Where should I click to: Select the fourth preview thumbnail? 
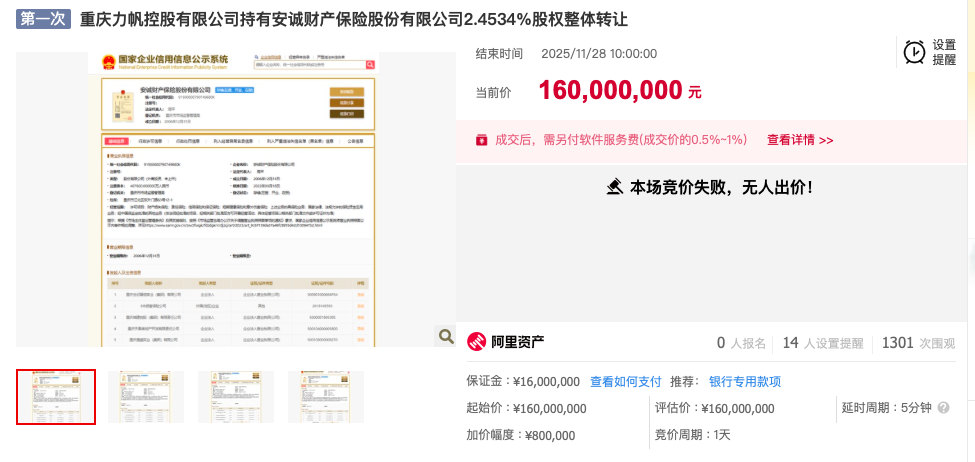click(x=326, y=397)
